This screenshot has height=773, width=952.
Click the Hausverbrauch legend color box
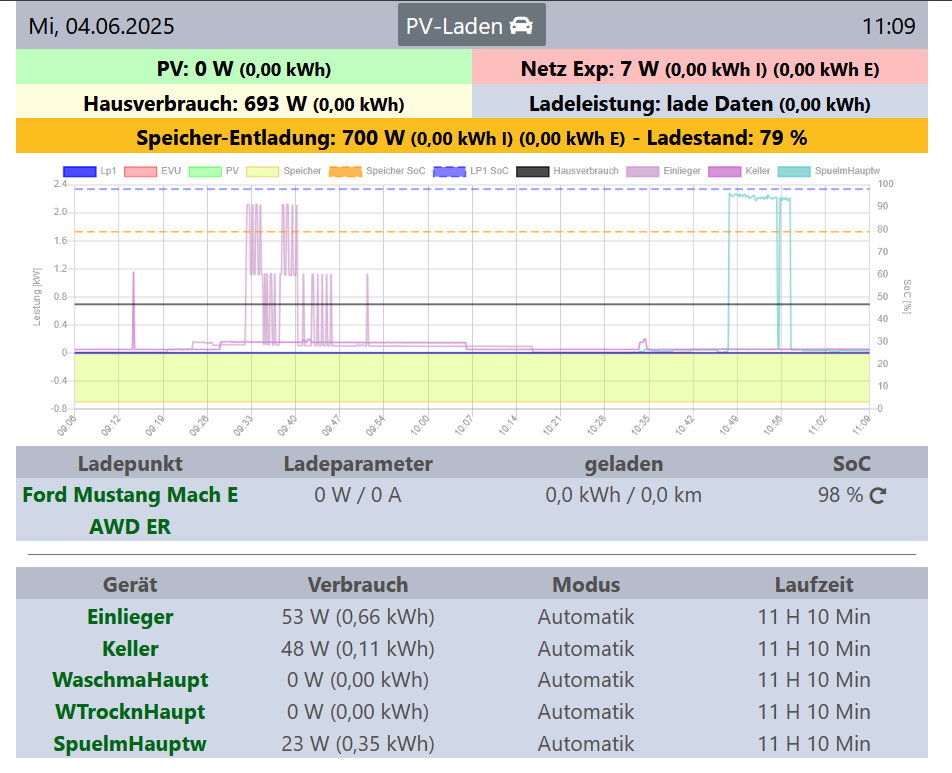[532, 171]
